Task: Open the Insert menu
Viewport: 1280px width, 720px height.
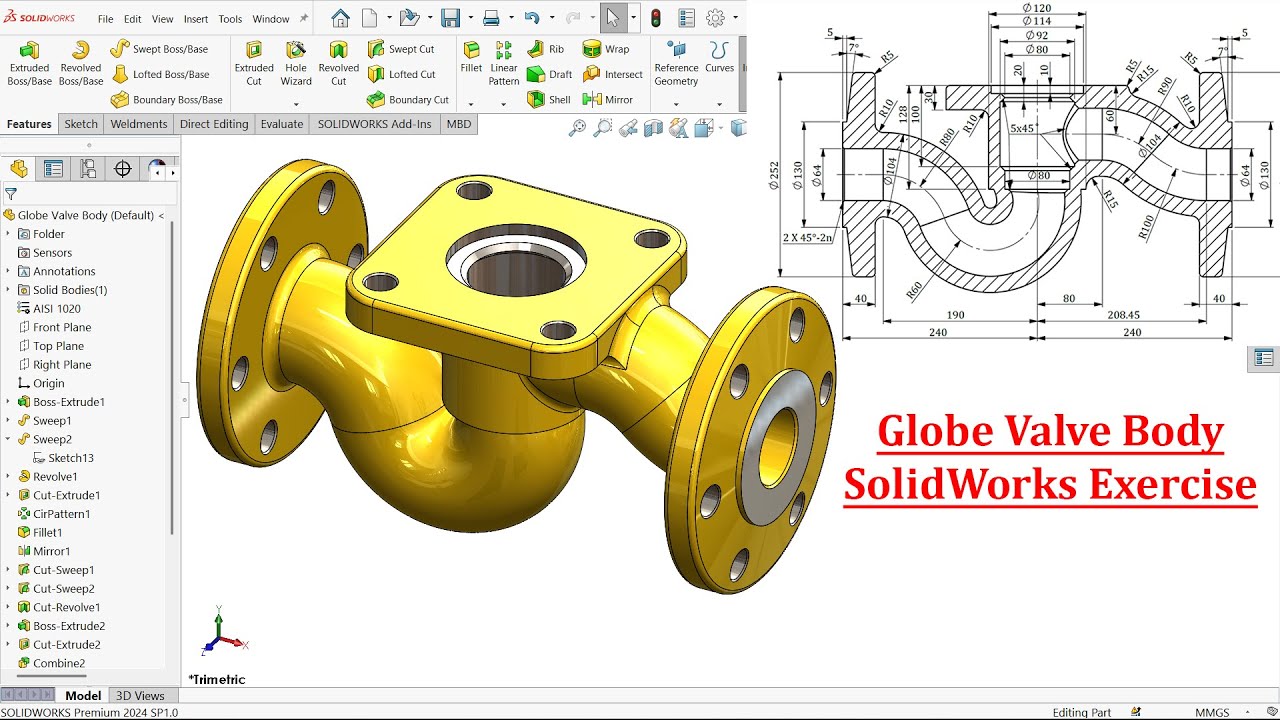Action: pyautogui.click(x=196, y=19)
